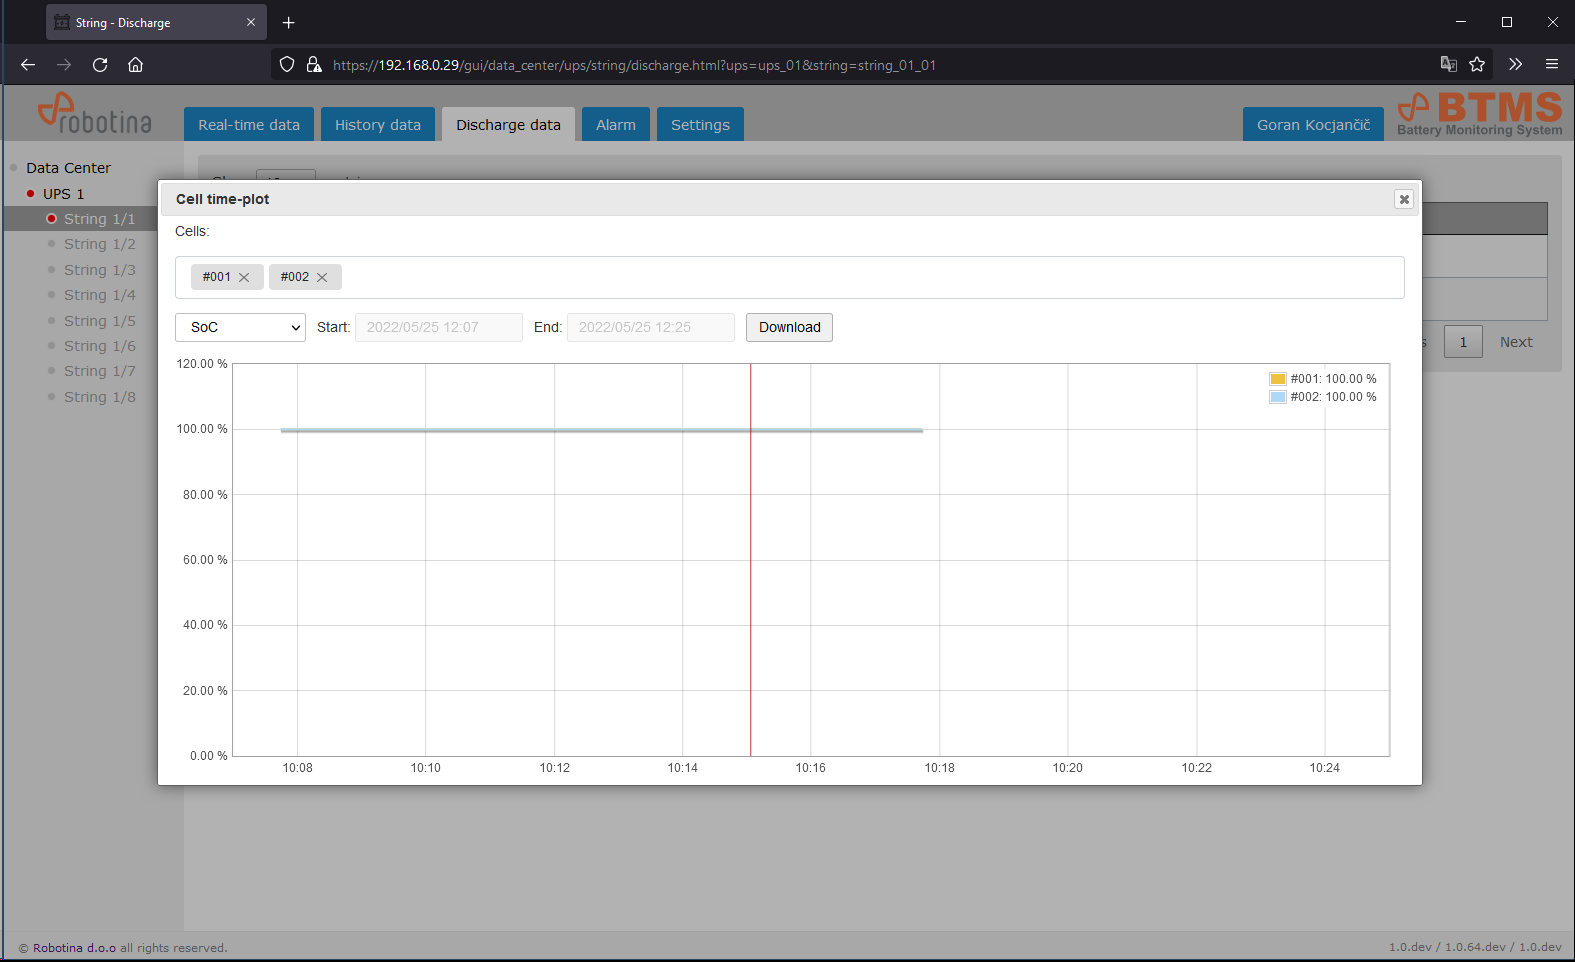1575x962 pixels.
Task: Select String 1/1 in sidebar
Action: point(99,219)
